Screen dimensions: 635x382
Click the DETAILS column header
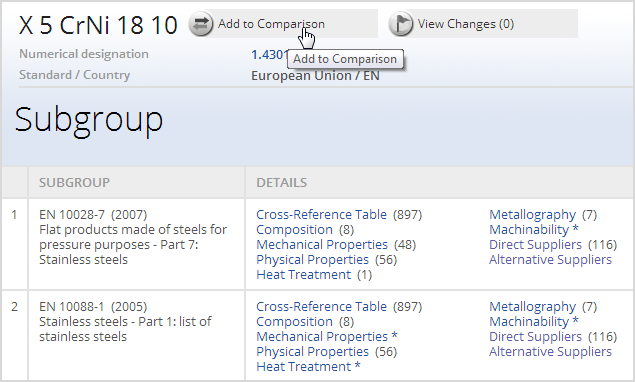click(282, 183)
